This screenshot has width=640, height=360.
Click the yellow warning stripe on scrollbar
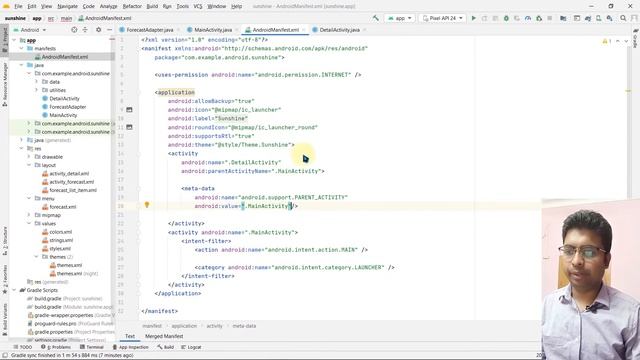pyautogui.click(x=628, y=91)
